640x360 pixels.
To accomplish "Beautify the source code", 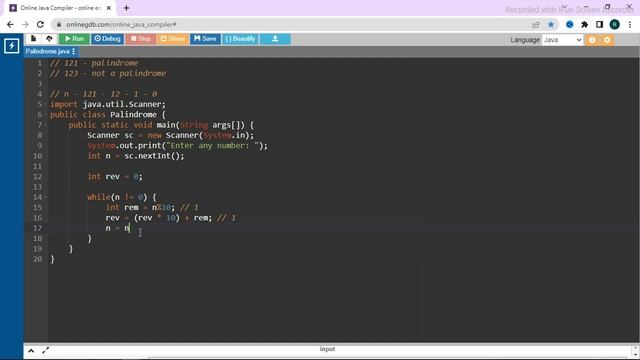I will point(240,39).
